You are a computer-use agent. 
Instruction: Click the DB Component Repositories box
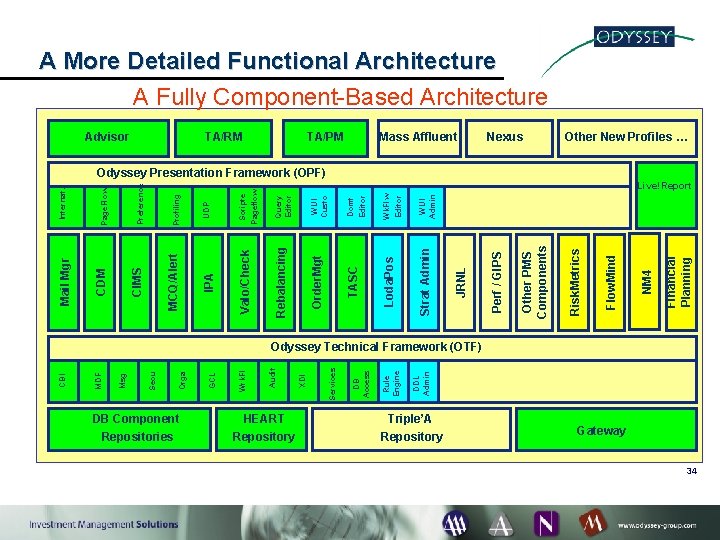pyautogui.click(x=129, y=429)
